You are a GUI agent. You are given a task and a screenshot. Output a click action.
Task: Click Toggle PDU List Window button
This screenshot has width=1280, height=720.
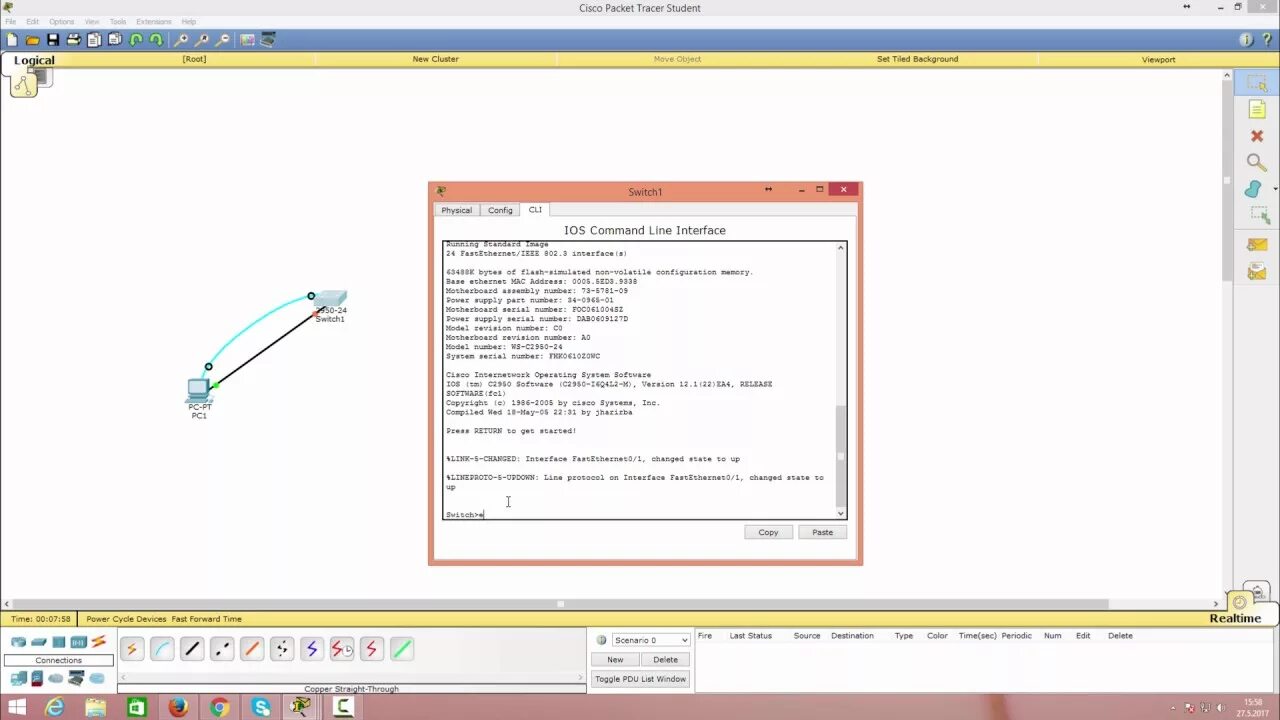tap(640, 679)
